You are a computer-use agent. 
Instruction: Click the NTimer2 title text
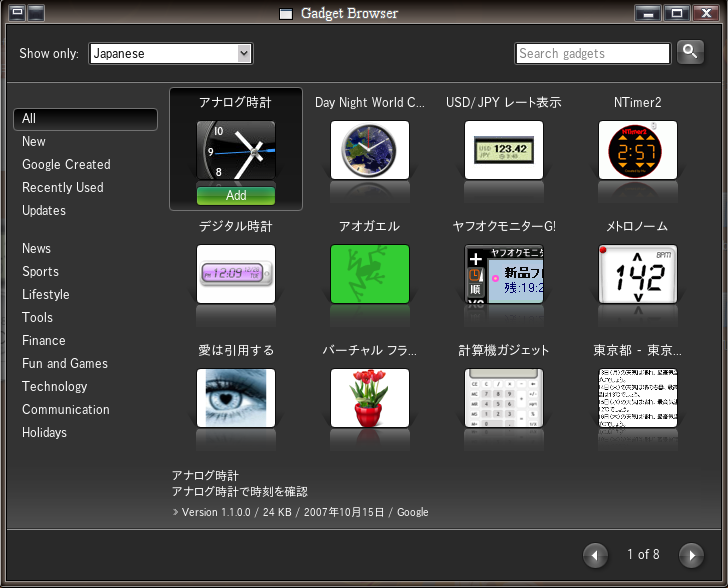point(637,103)
